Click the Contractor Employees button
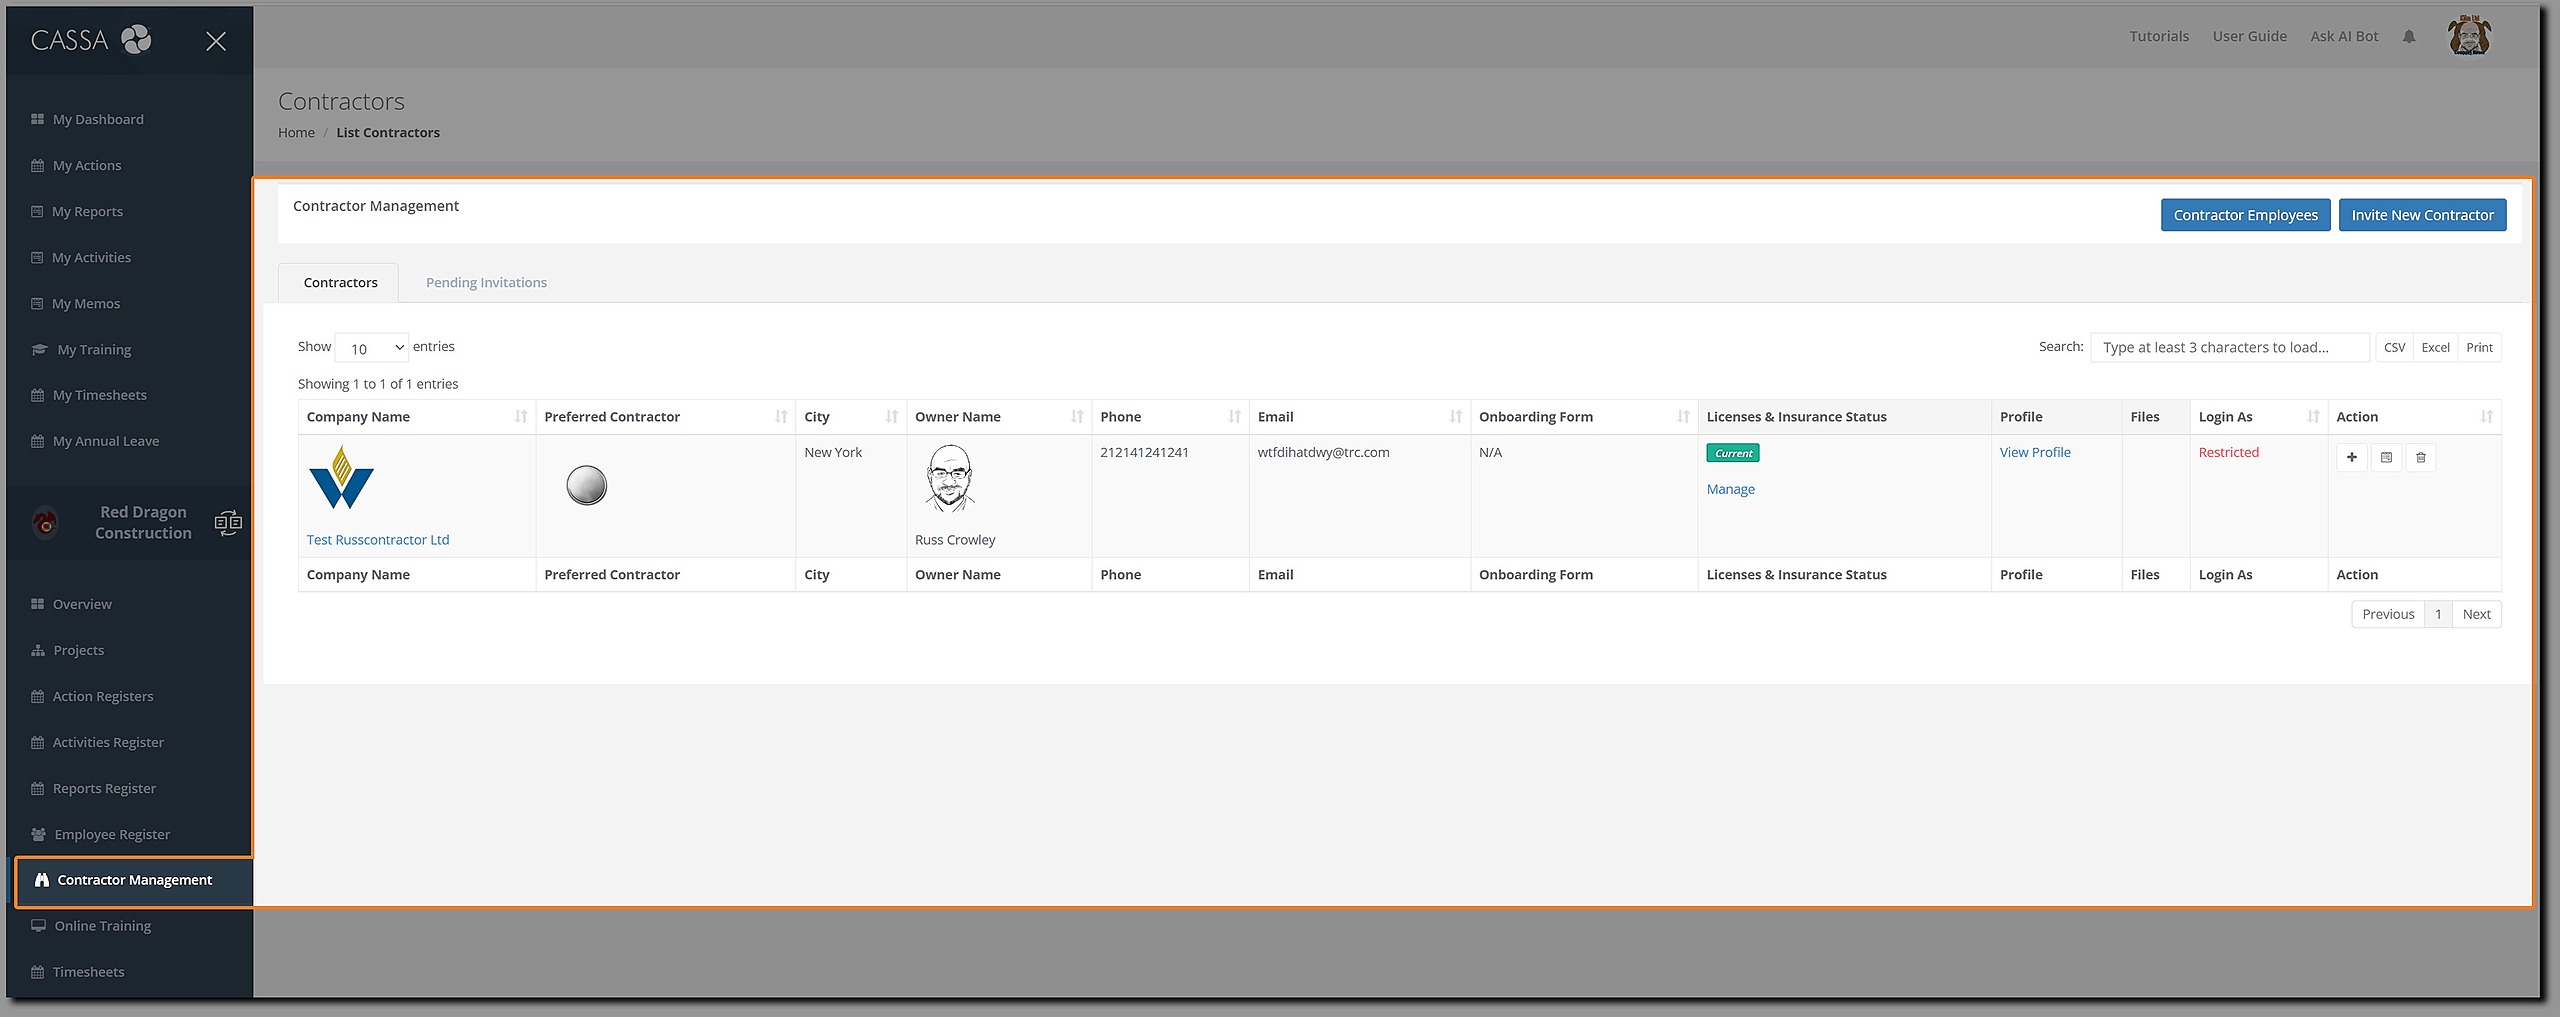This screenshot has height=1017, width=2560. coord(2245,215)
